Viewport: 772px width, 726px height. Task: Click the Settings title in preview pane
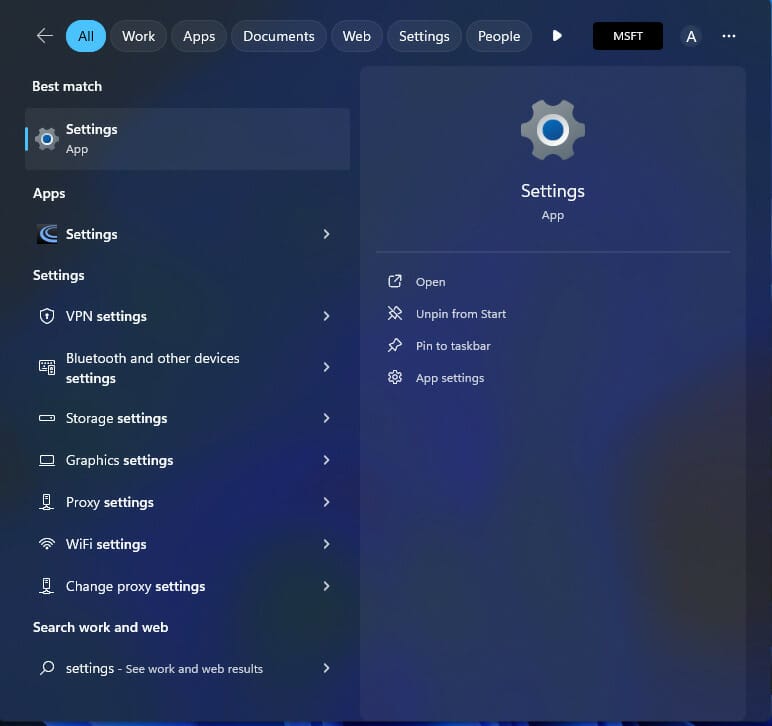click(552, 191)
